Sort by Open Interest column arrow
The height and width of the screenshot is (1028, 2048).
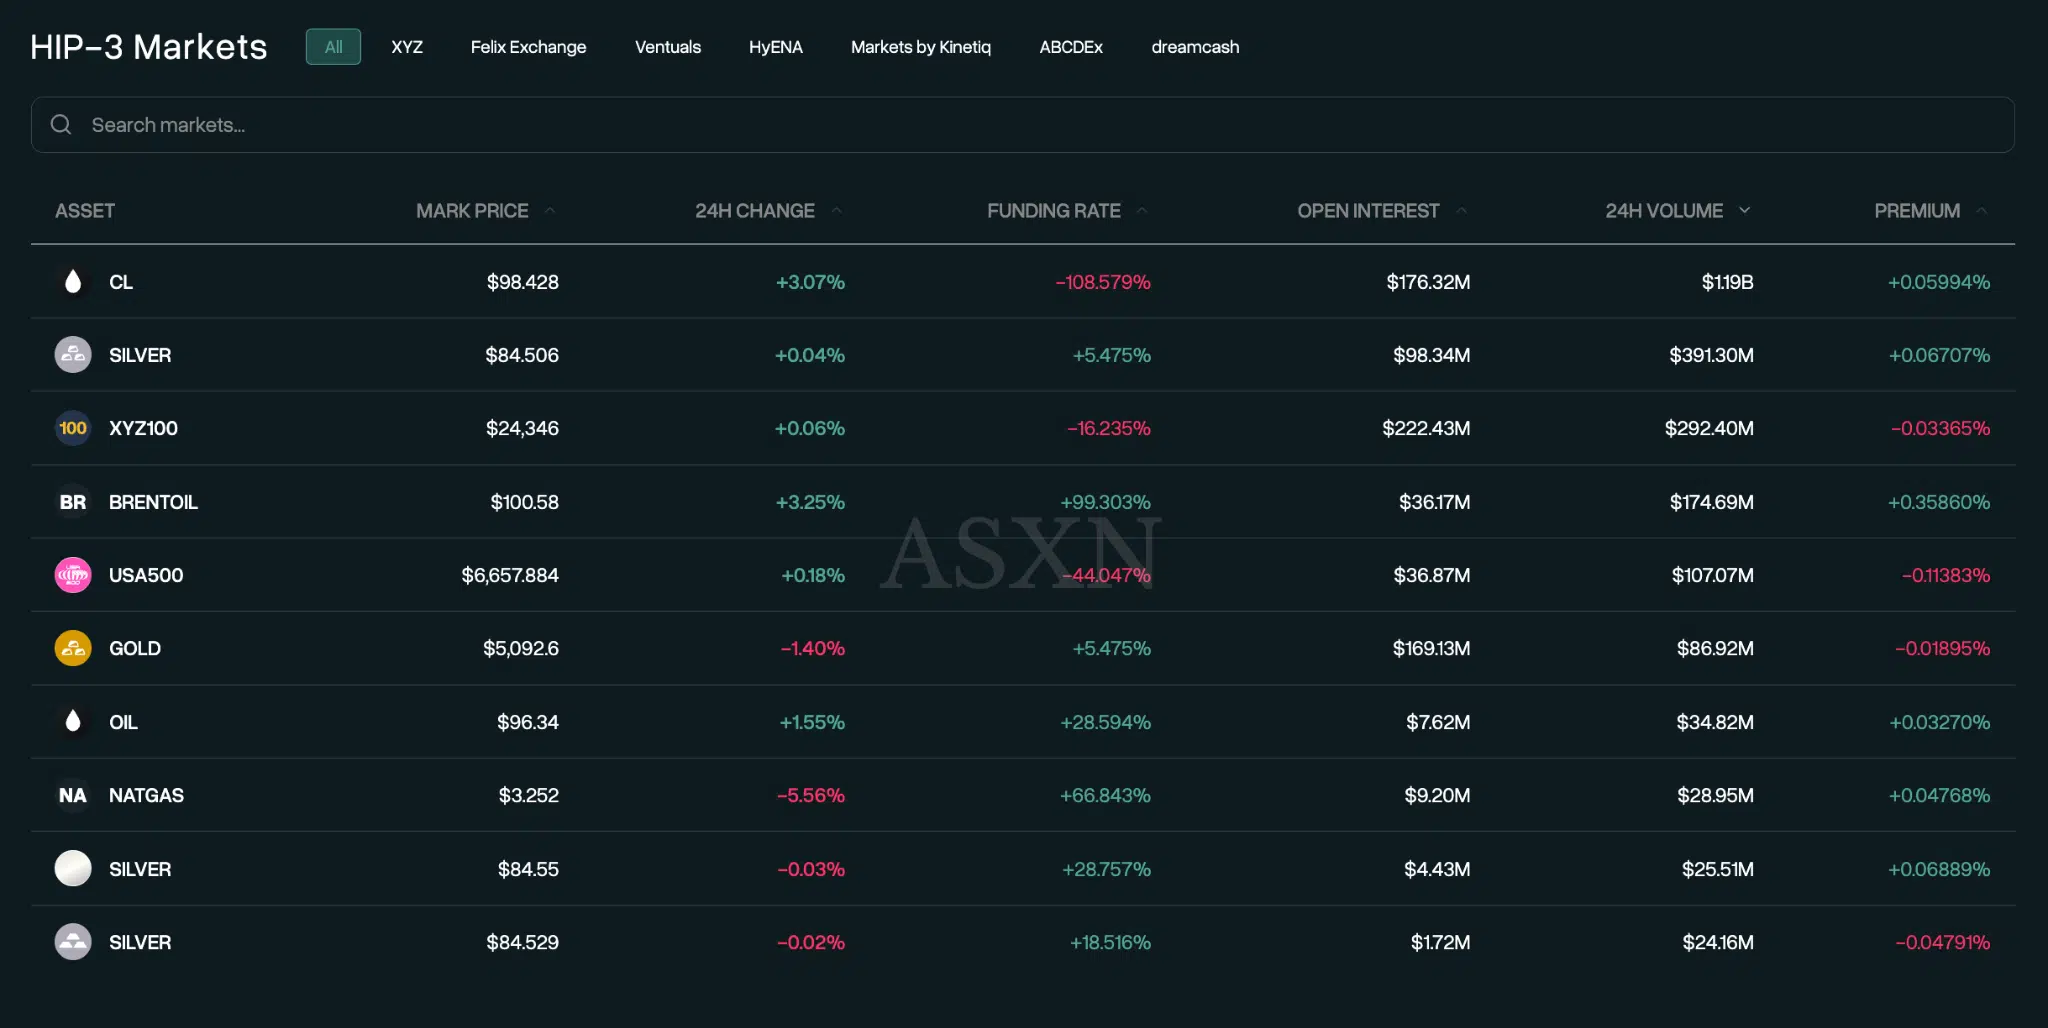point(1461,211)
